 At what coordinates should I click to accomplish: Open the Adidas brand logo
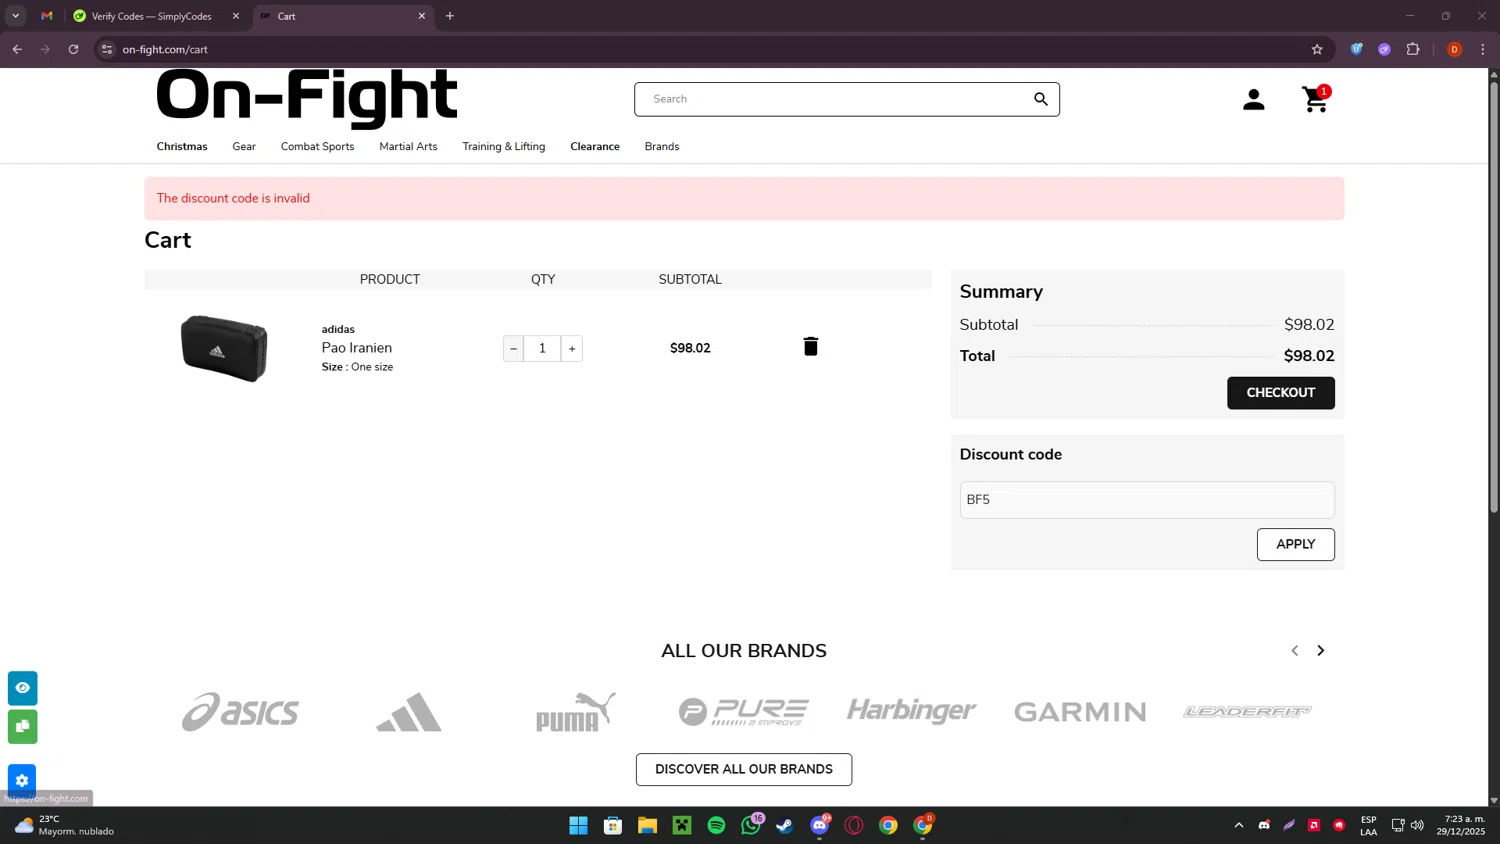(x=409, y=712)
